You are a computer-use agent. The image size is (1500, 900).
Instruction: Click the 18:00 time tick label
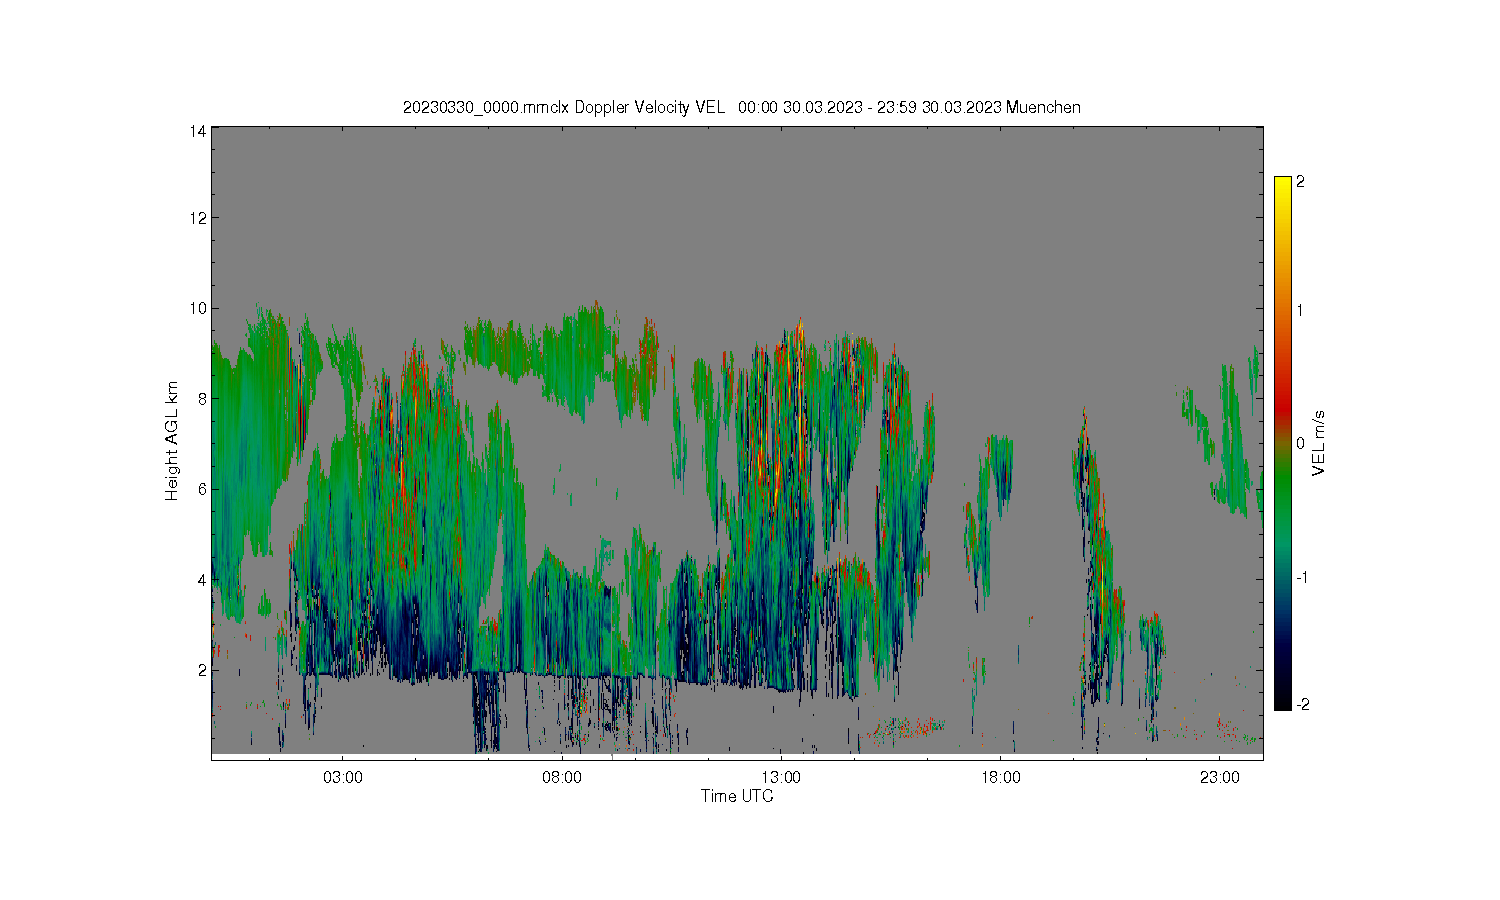click(1000, 778)
